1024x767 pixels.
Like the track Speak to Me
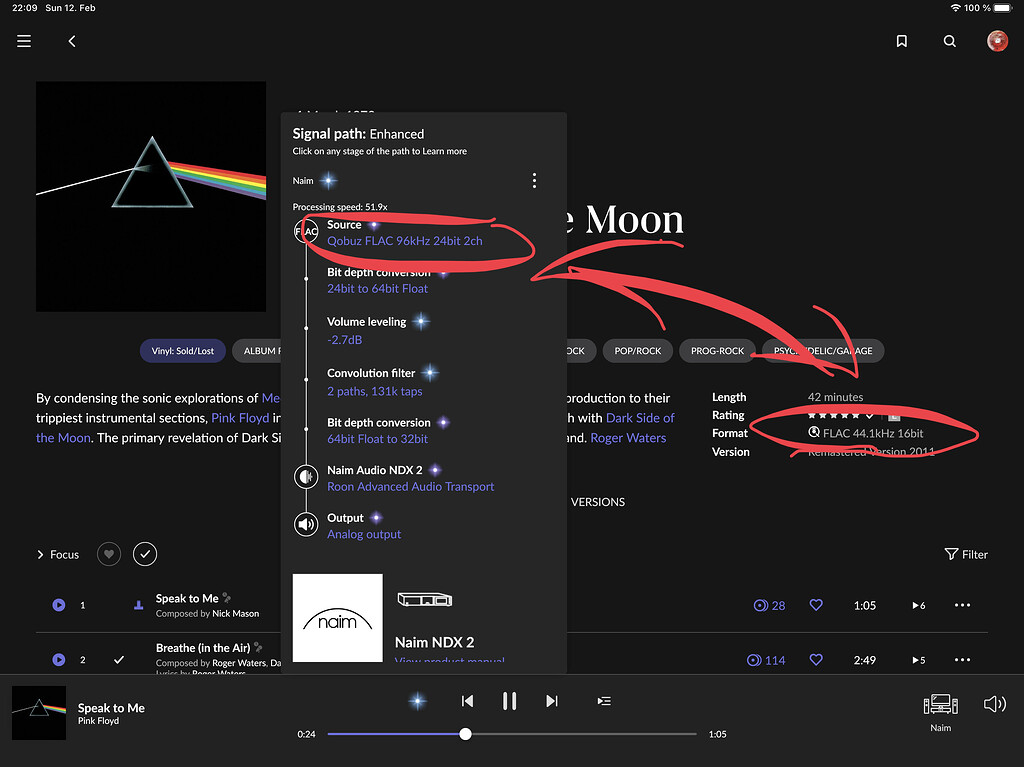coord(816,604)
